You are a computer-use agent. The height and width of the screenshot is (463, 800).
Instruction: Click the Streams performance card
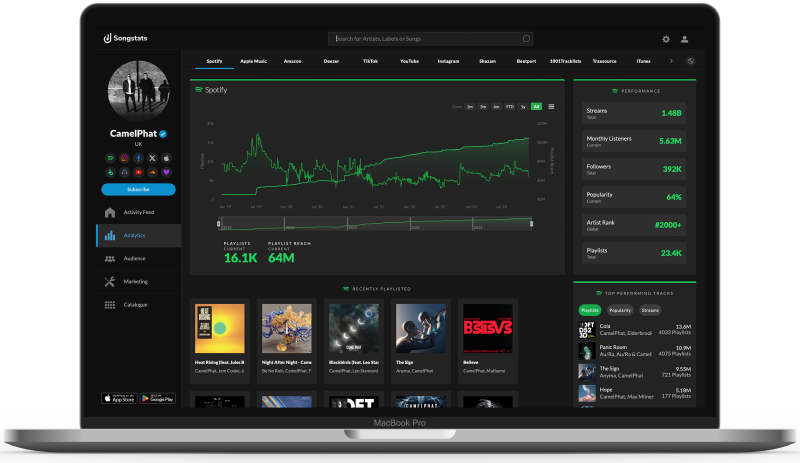[634, 113]
